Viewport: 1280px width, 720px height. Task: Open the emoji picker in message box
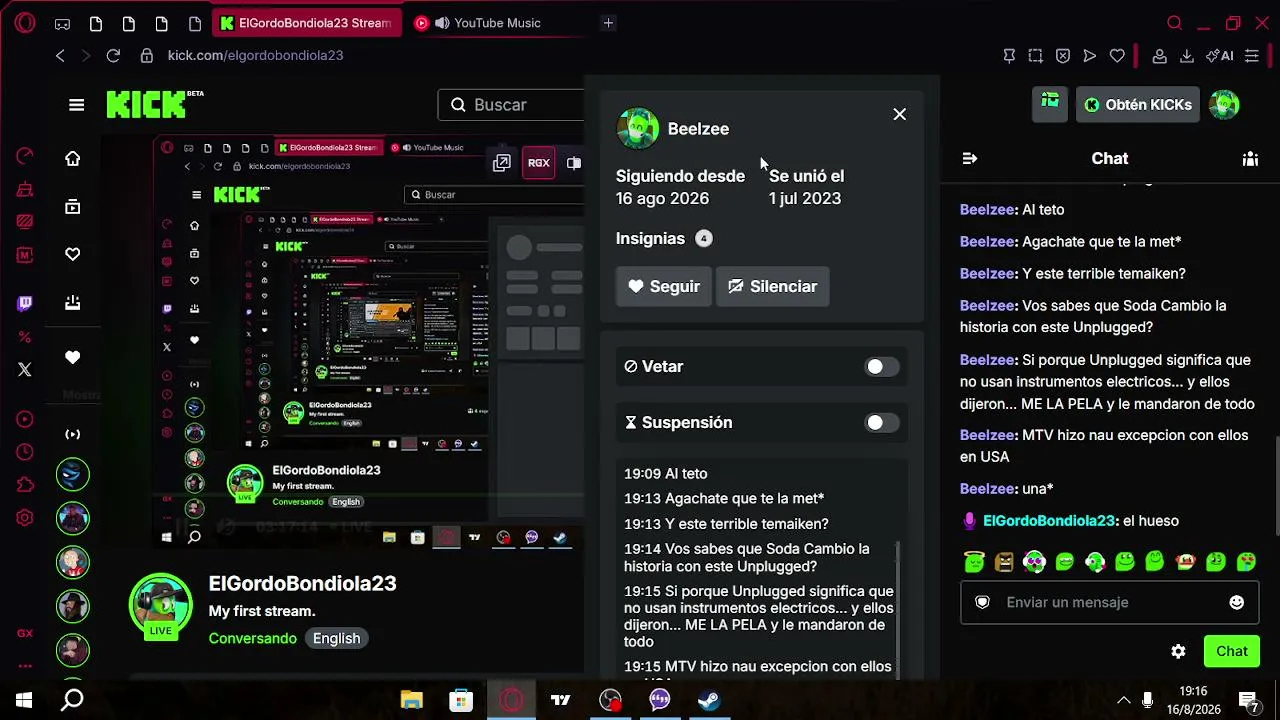pyautogui.click(x=1237, y=602)
